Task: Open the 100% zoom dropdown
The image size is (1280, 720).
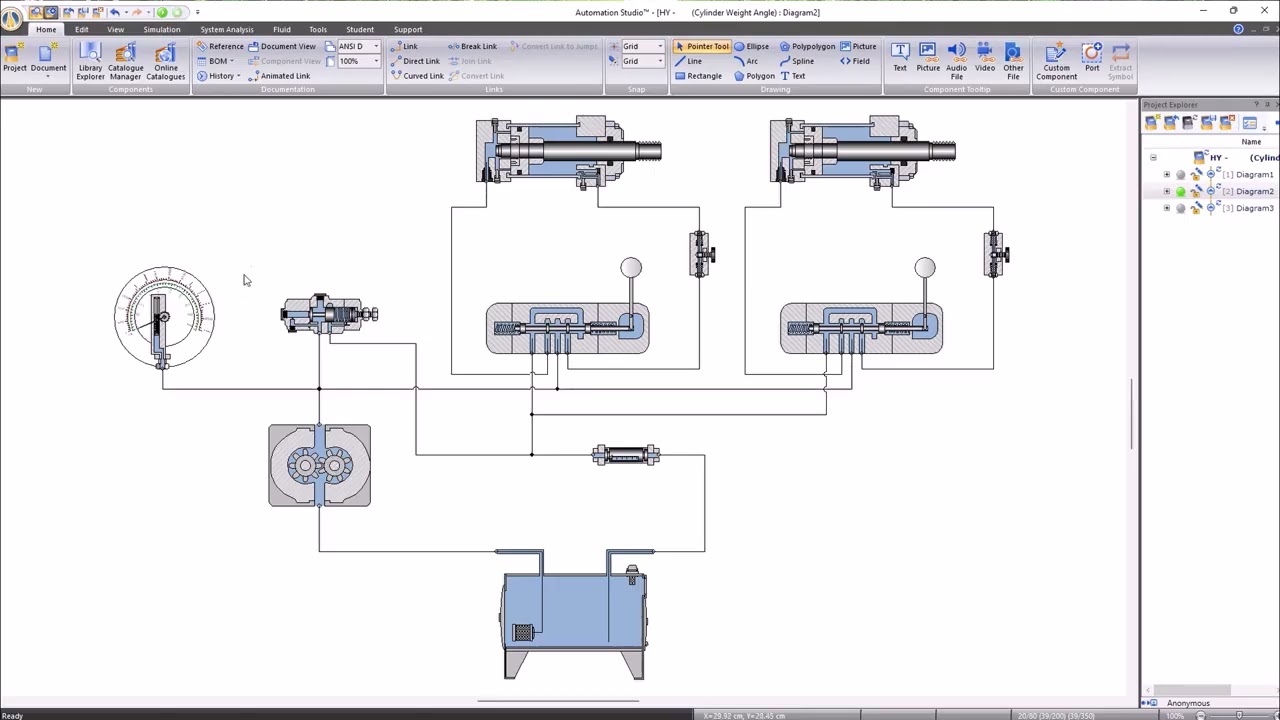Action: click(376, 61)
